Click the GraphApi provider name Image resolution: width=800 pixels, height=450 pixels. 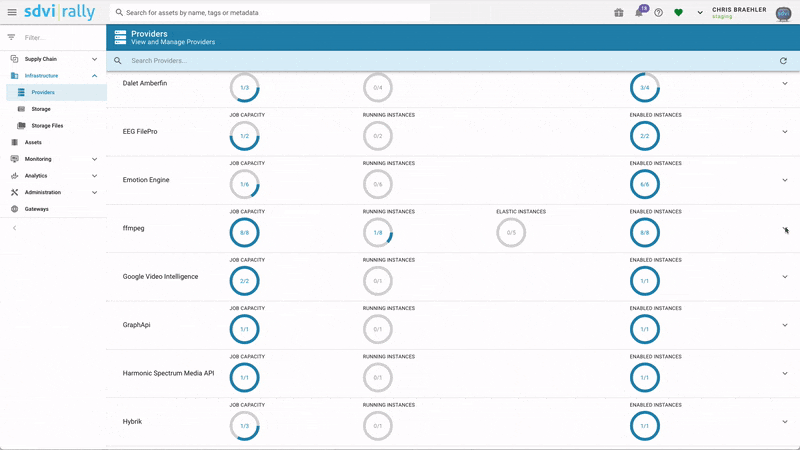point(136,324)
